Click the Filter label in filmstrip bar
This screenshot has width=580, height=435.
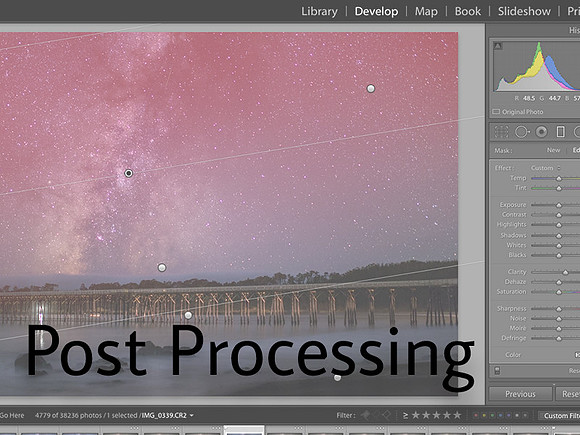click(346, 415)
